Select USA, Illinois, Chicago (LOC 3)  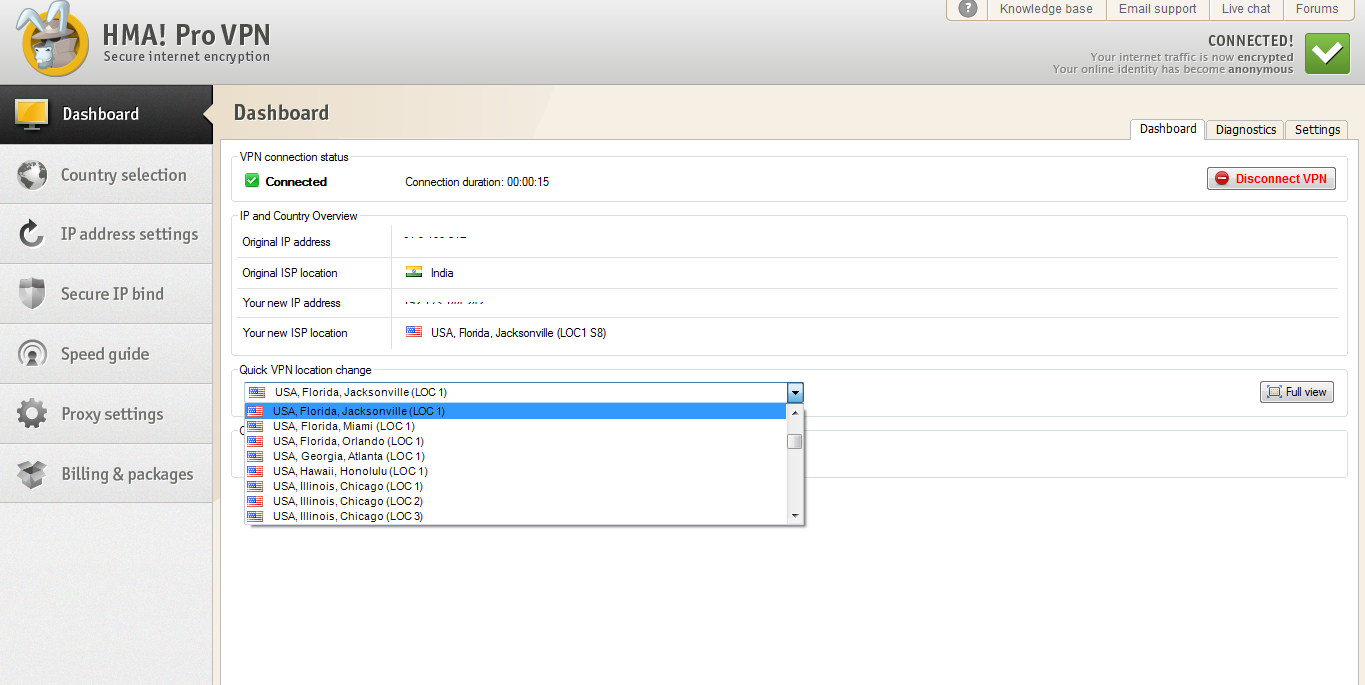[516, 516]
